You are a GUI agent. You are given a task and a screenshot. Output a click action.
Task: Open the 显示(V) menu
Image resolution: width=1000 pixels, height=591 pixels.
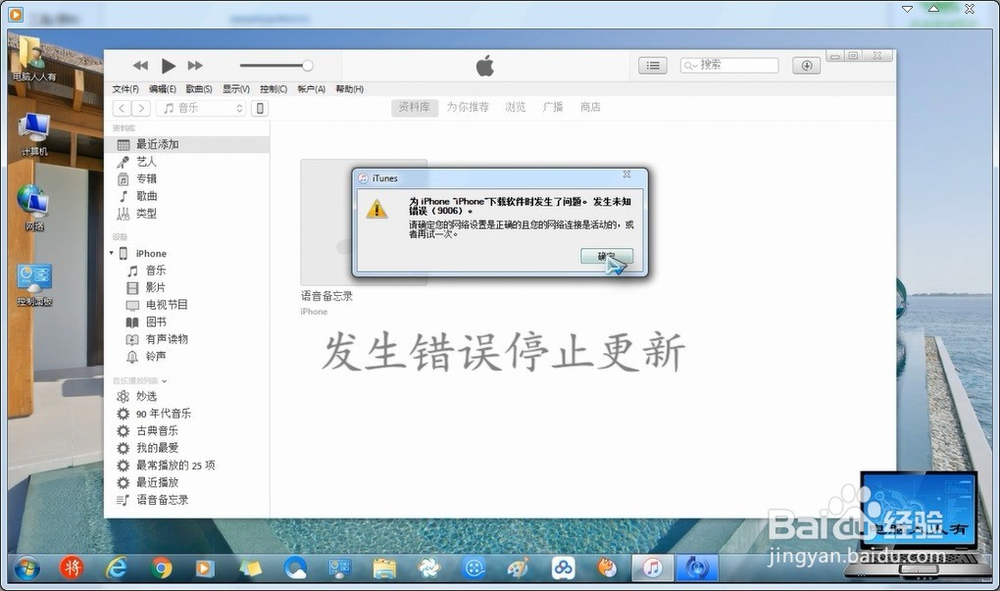(236, 89)
